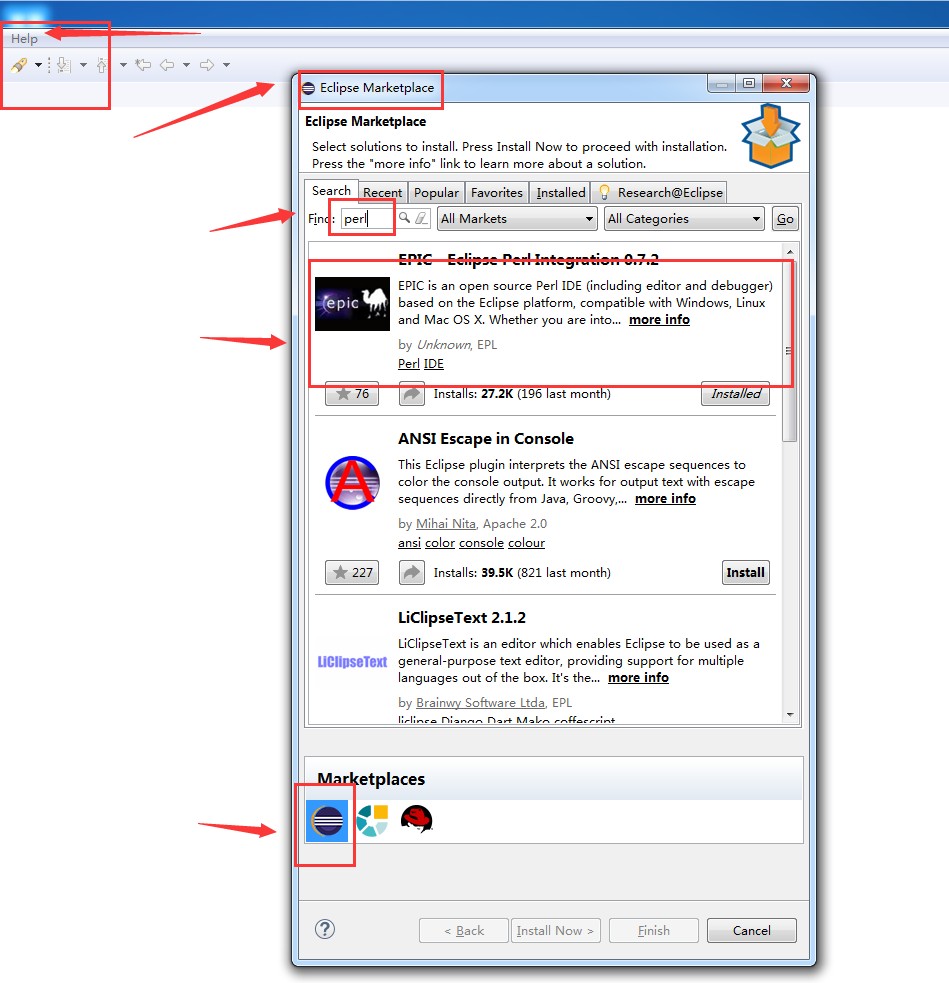Image resolution: width=949 pixels, height=983 pixels.
Task: Click the results list scrollbar thumb
Action: pyautogui.click(x=790, y=350)
